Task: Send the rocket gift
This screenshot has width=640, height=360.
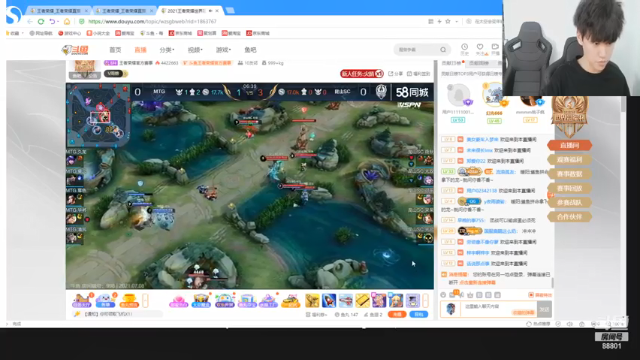Action: (x=329, y=301)
